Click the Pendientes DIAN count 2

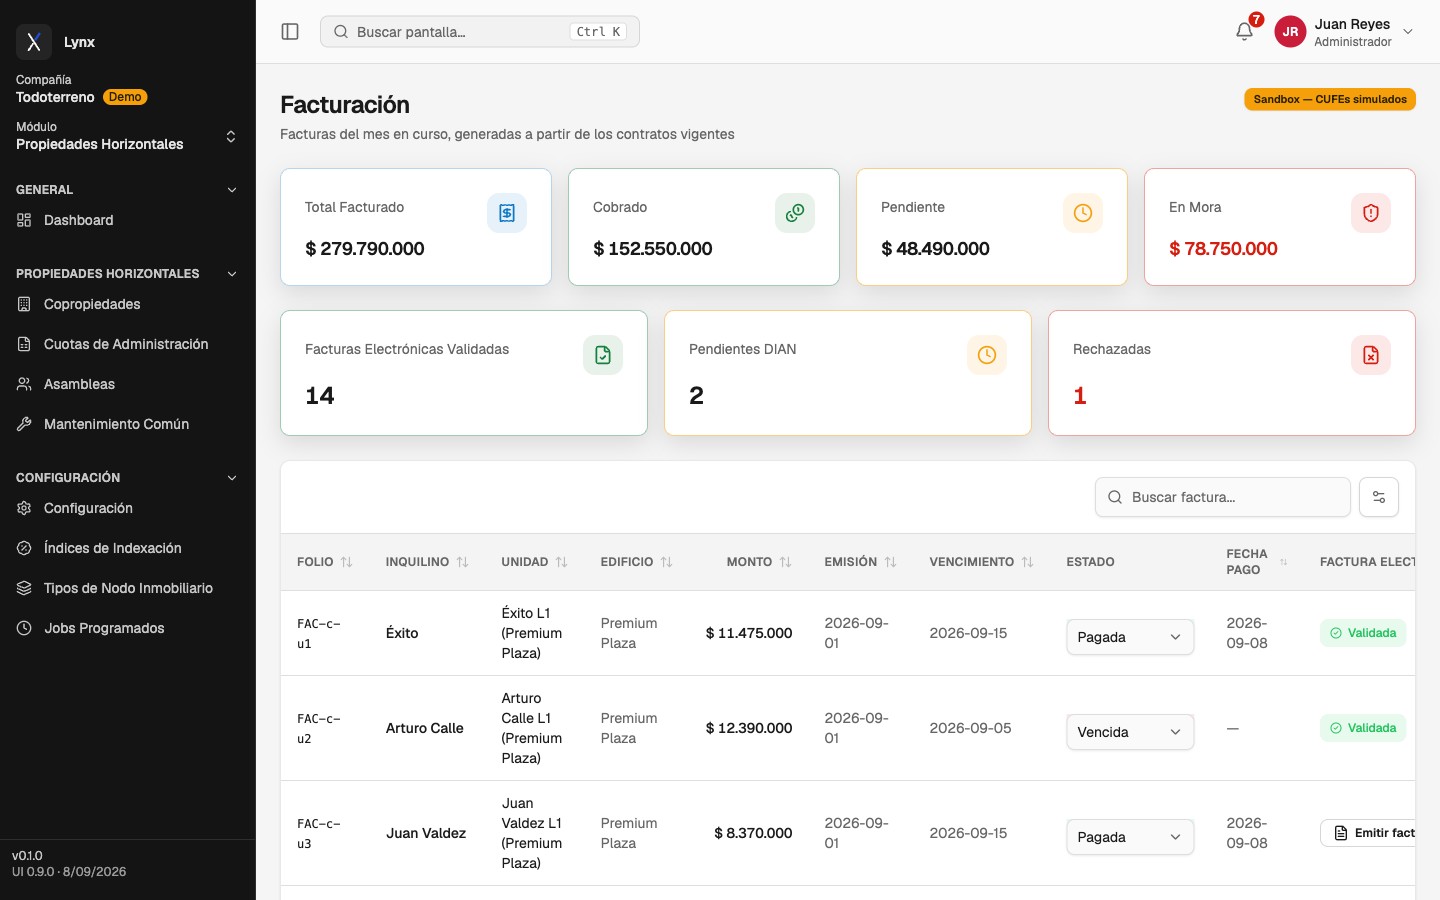(x=696, y=396)
